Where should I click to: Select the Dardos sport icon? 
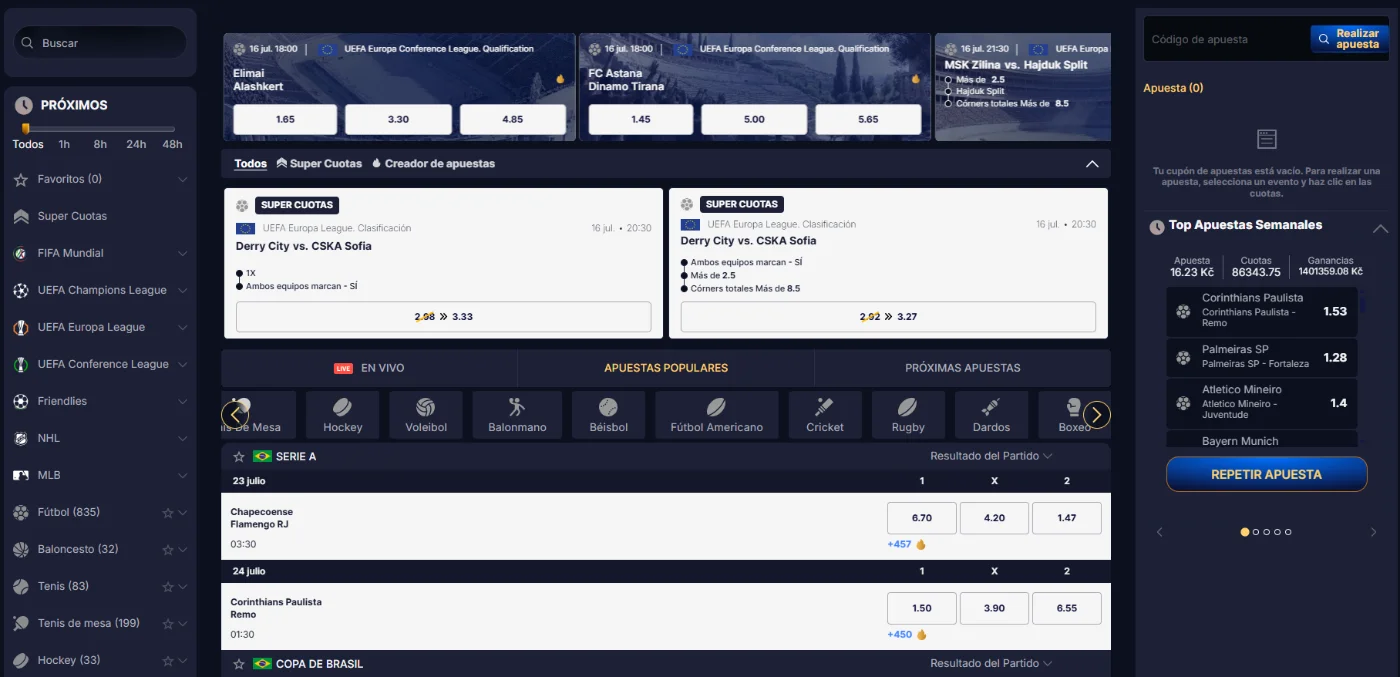coord(991,415)
